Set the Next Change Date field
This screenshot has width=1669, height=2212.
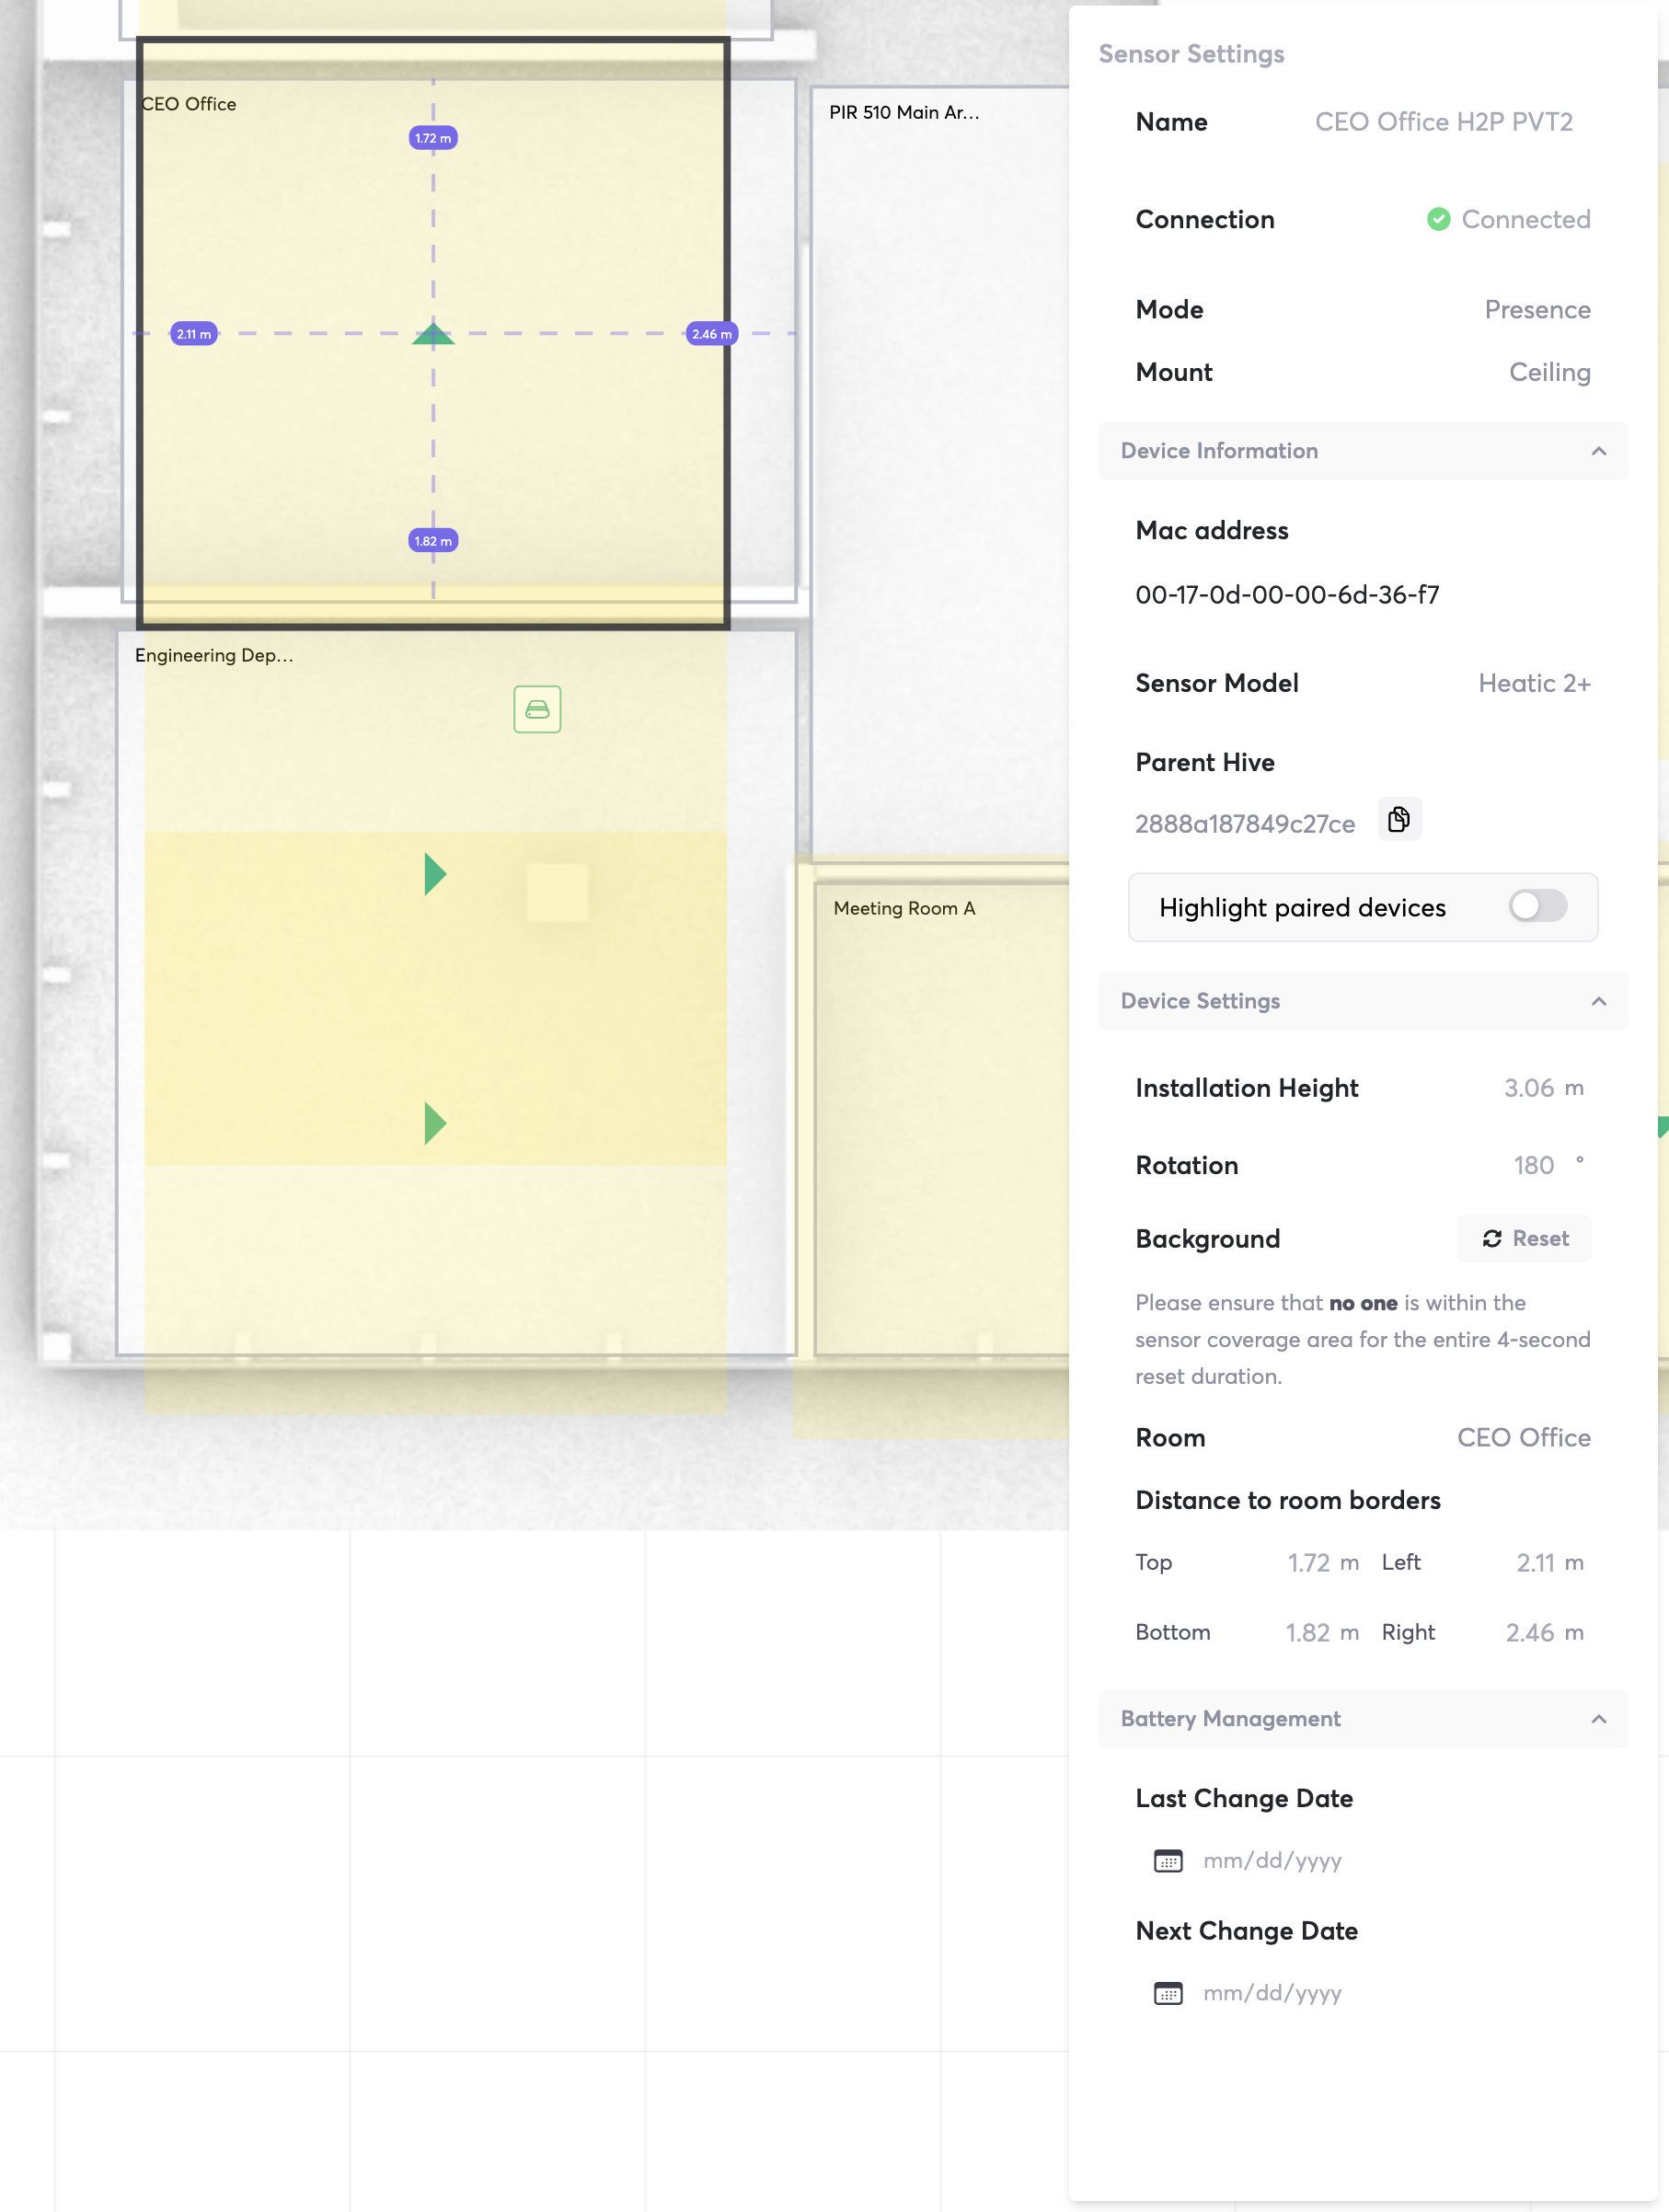pyautogui.click(x=1272, y=1993)
